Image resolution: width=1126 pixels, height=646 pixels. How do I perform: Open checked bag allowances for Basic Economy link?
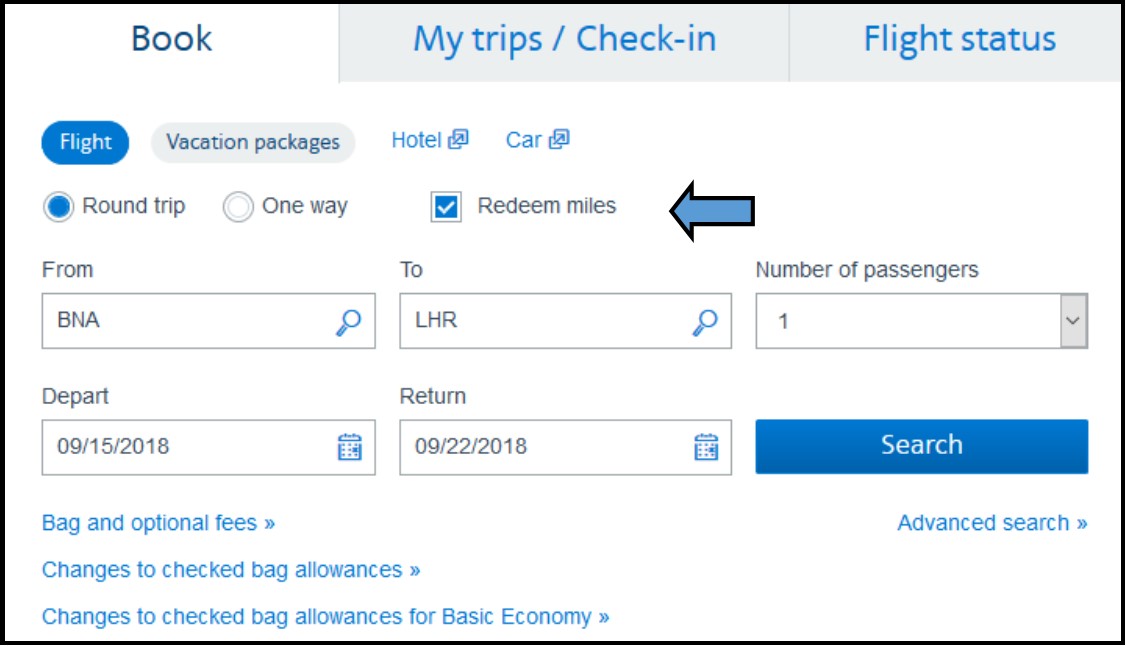325,616
